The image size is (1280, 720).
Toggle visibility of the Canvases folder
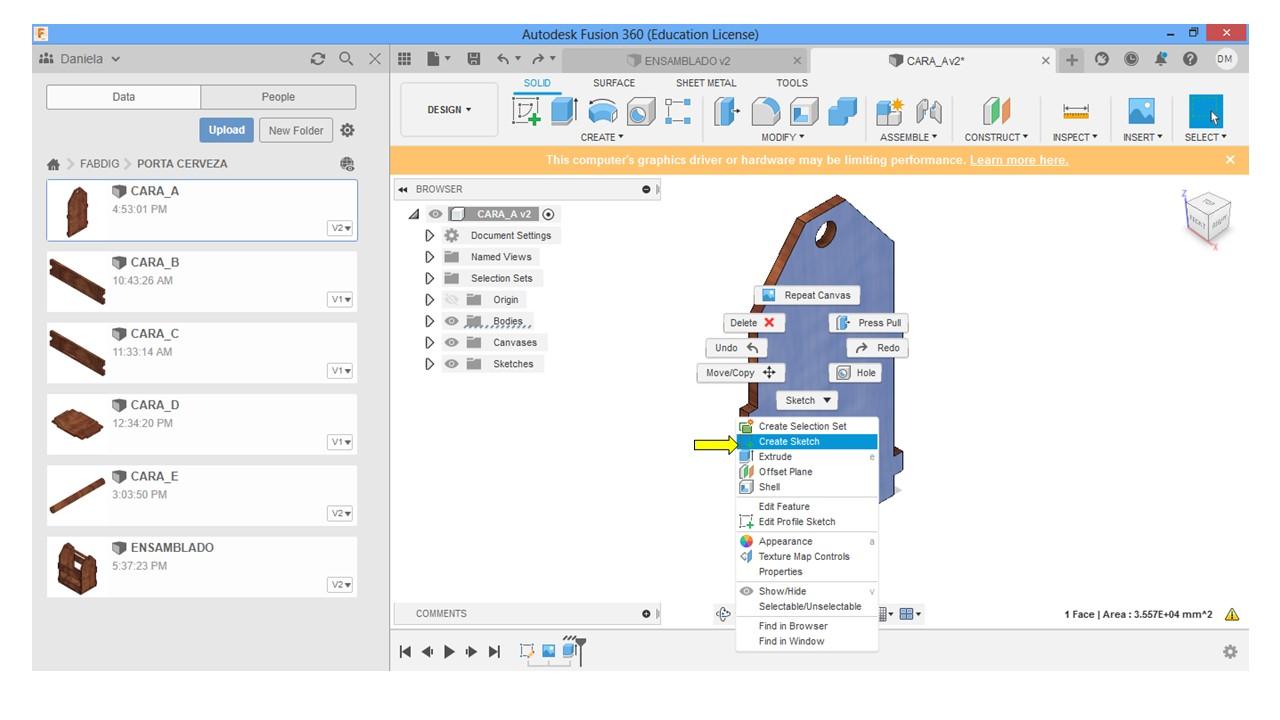[x=452, y=343]
